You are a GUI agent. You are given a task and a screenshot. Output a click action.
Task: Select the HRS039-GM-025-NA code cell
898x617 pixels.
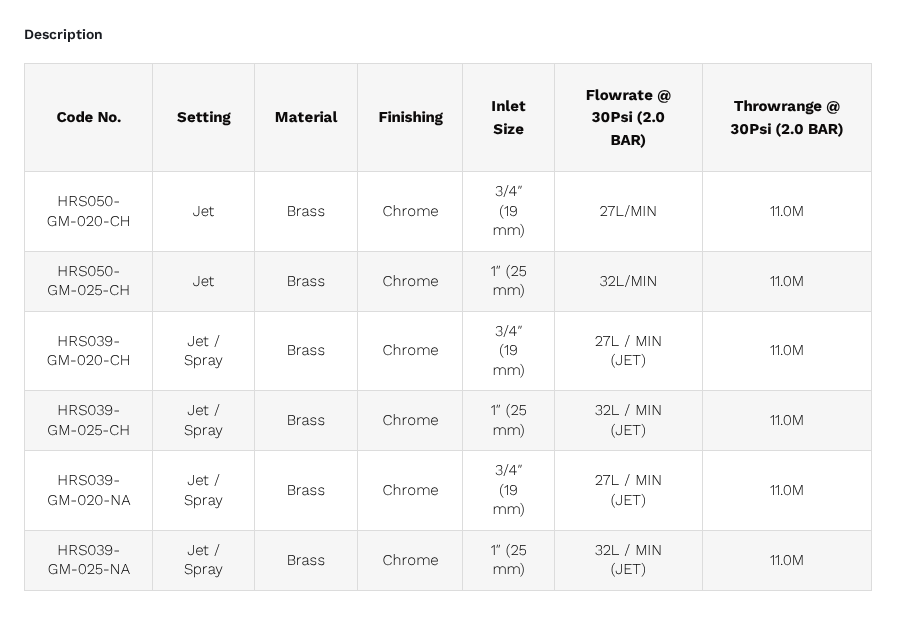[89, 560]
